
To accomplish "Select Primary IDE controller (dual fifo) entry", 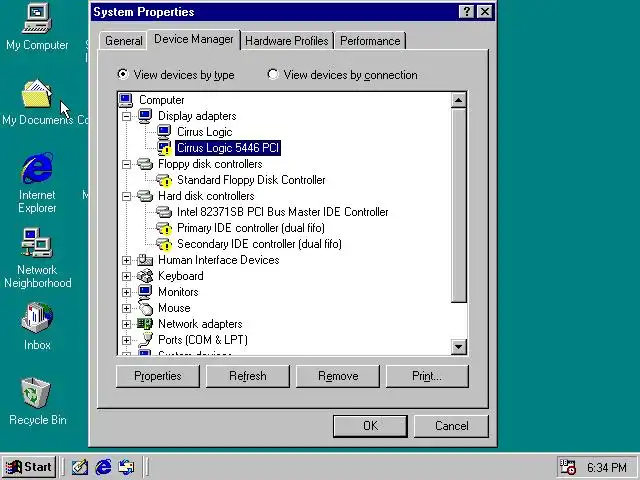I will click(251, 228).
